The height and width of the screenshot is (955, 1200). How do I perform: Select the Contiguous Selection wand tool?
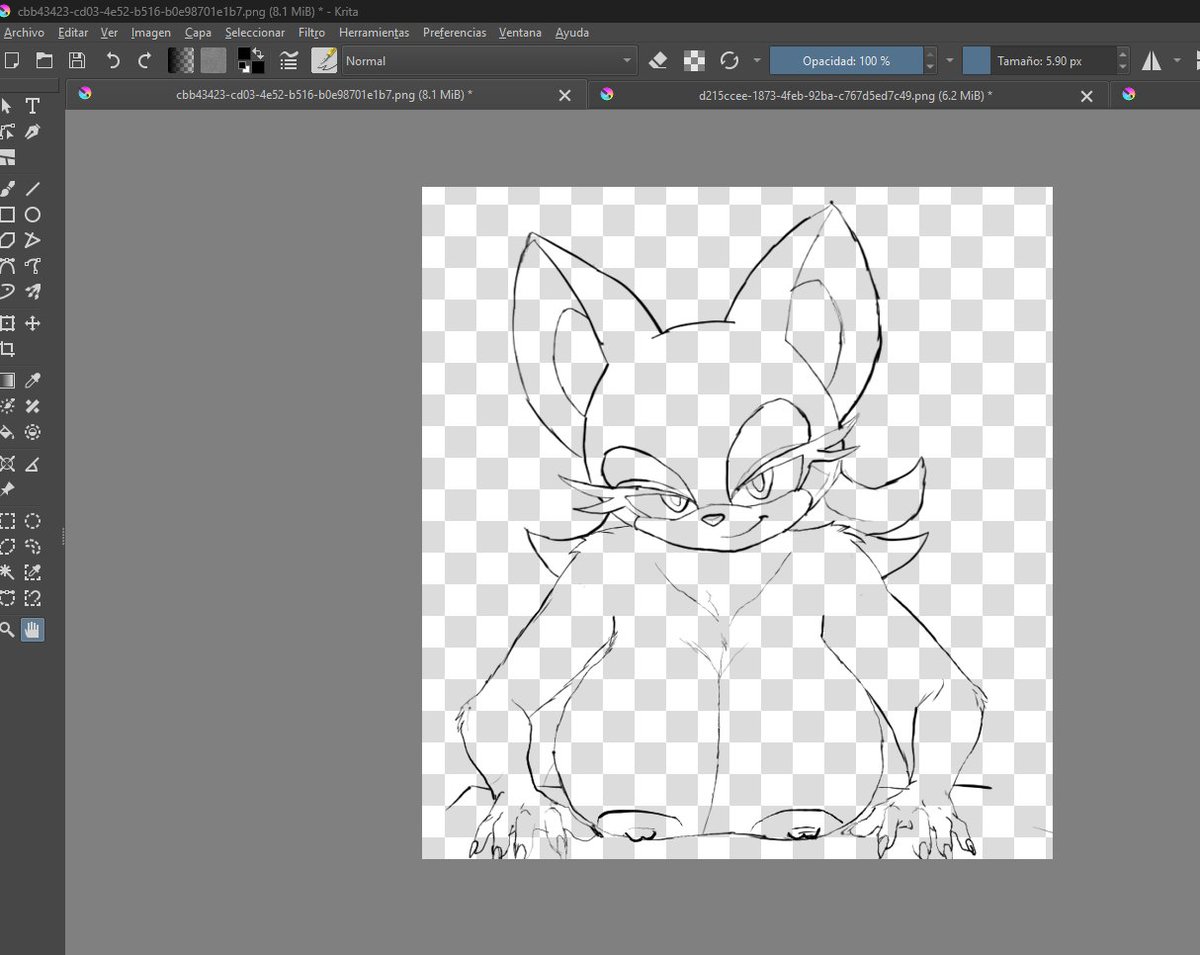click(7, 572)
